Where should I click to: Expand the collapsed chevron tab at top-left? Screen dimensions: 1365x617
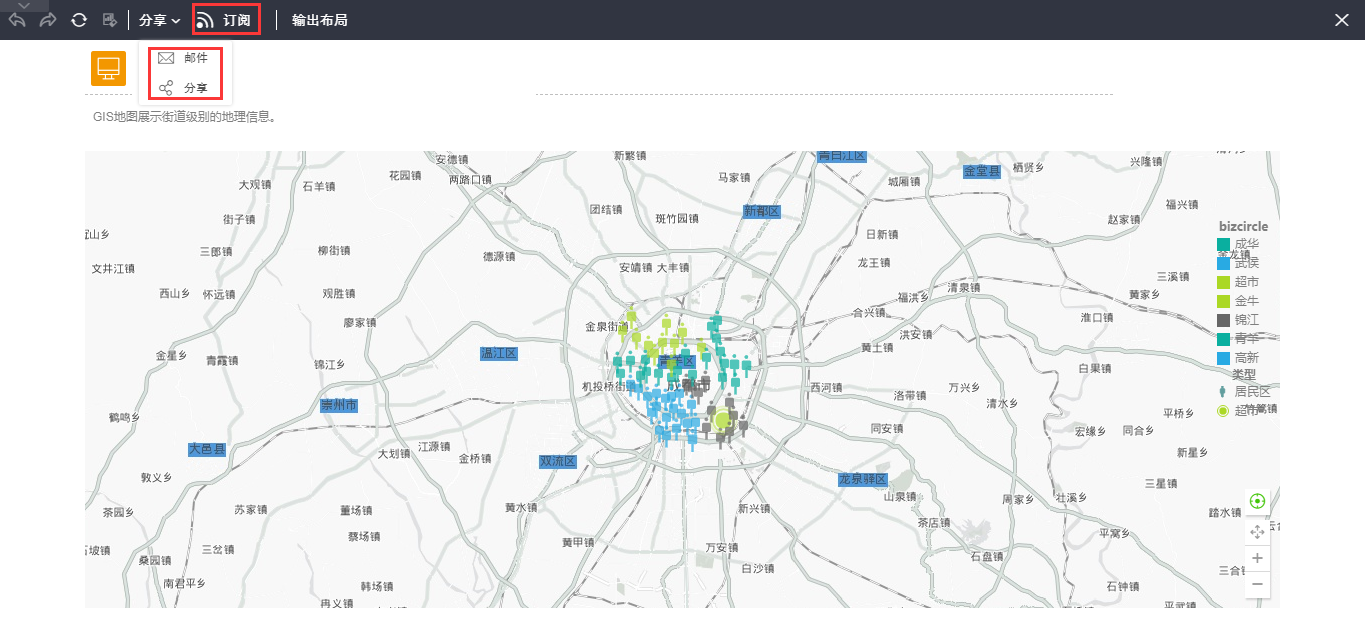pos(25,6)
